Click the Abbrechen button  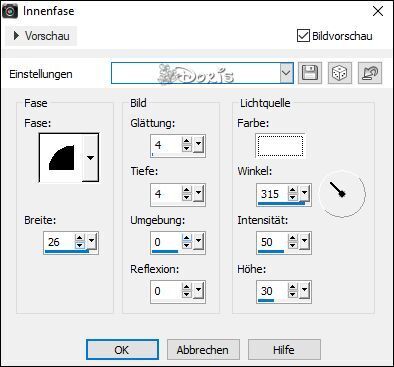(203, 350)
